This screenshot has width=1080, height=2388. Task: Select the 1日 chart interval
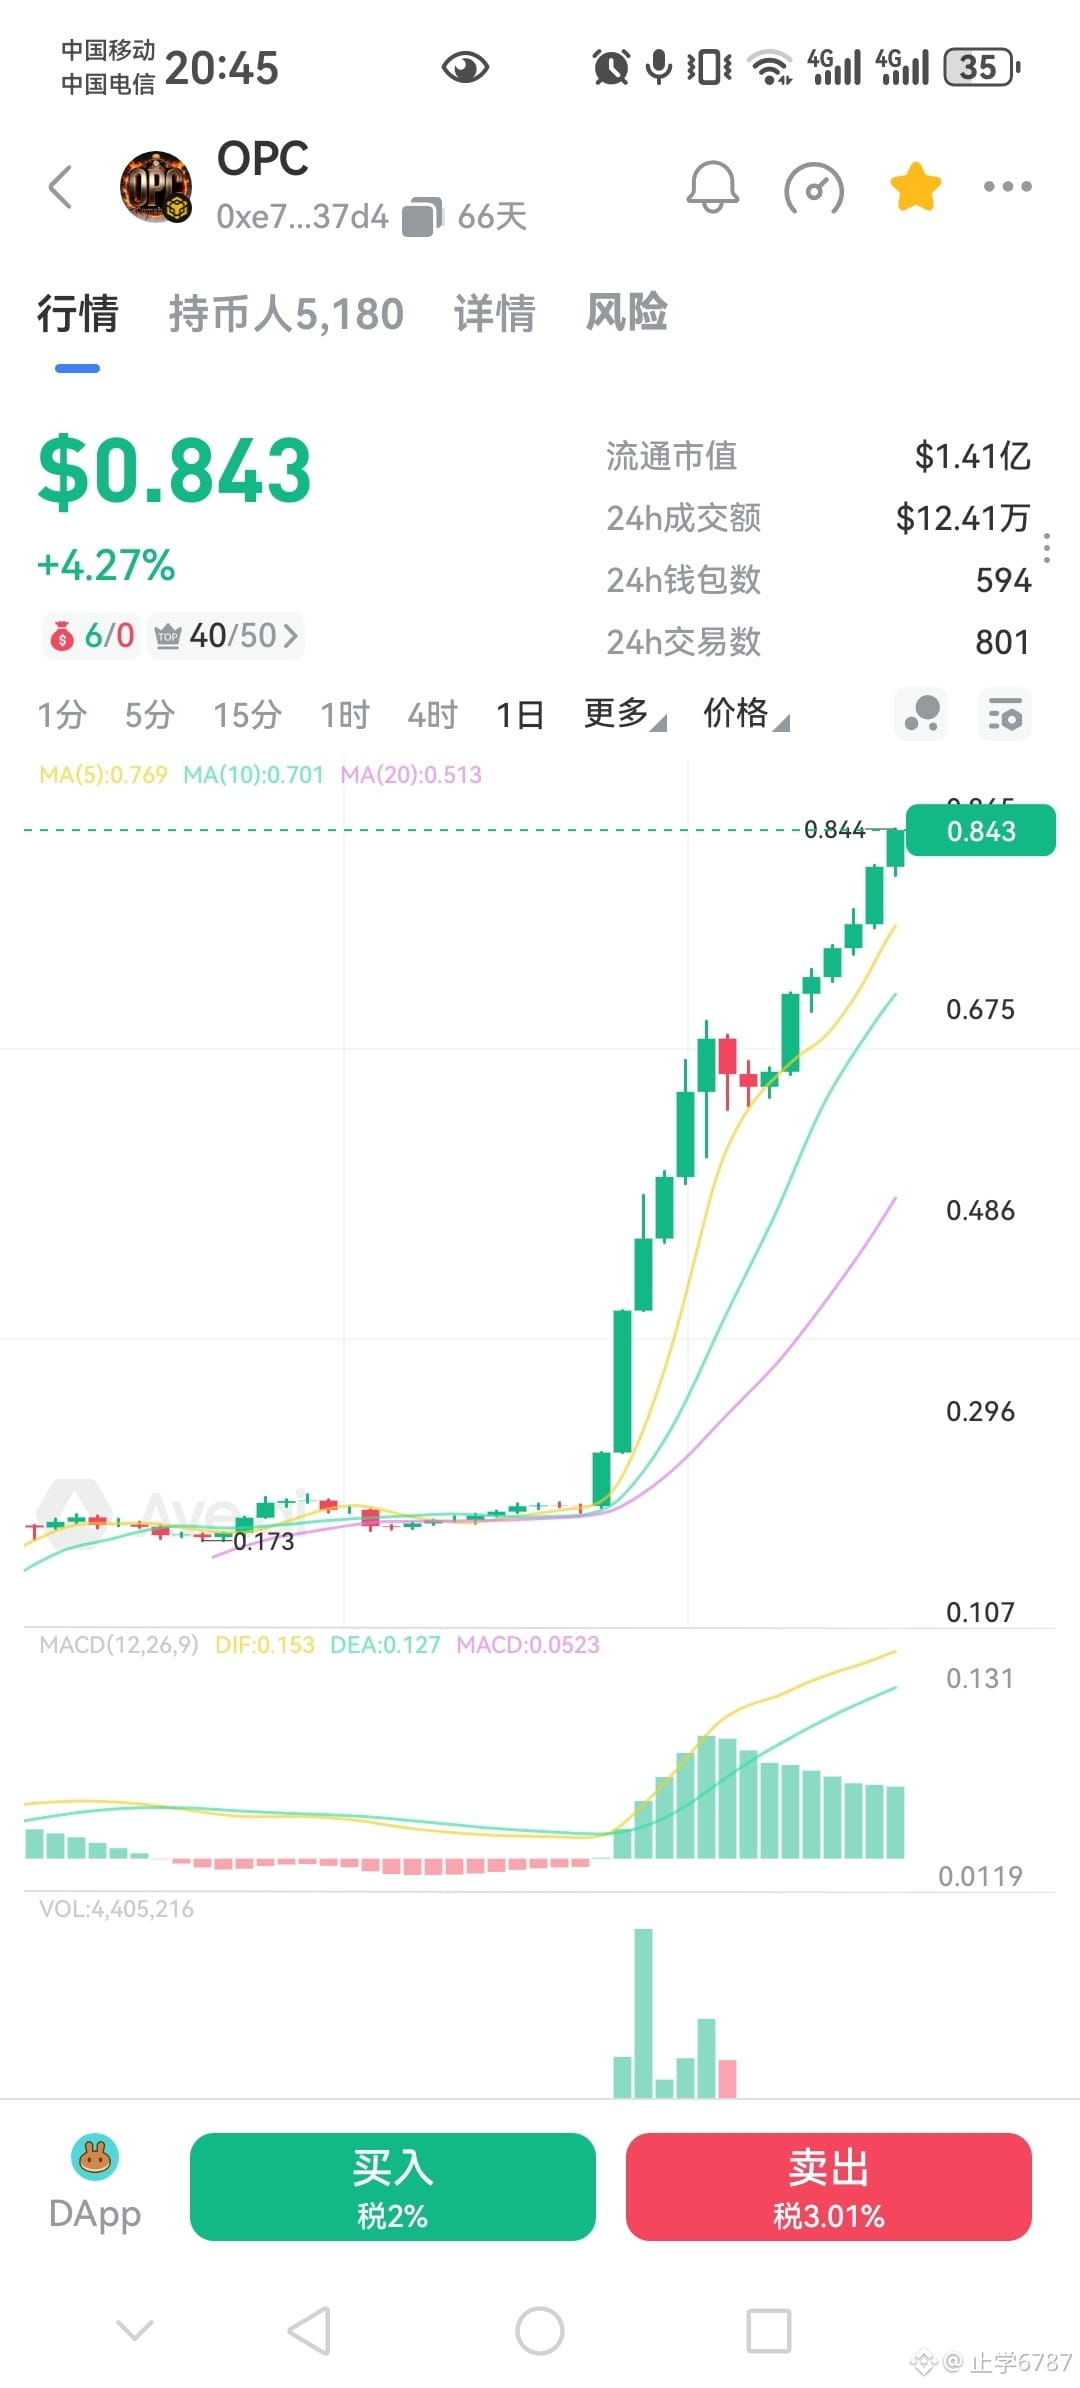point(520,715)
